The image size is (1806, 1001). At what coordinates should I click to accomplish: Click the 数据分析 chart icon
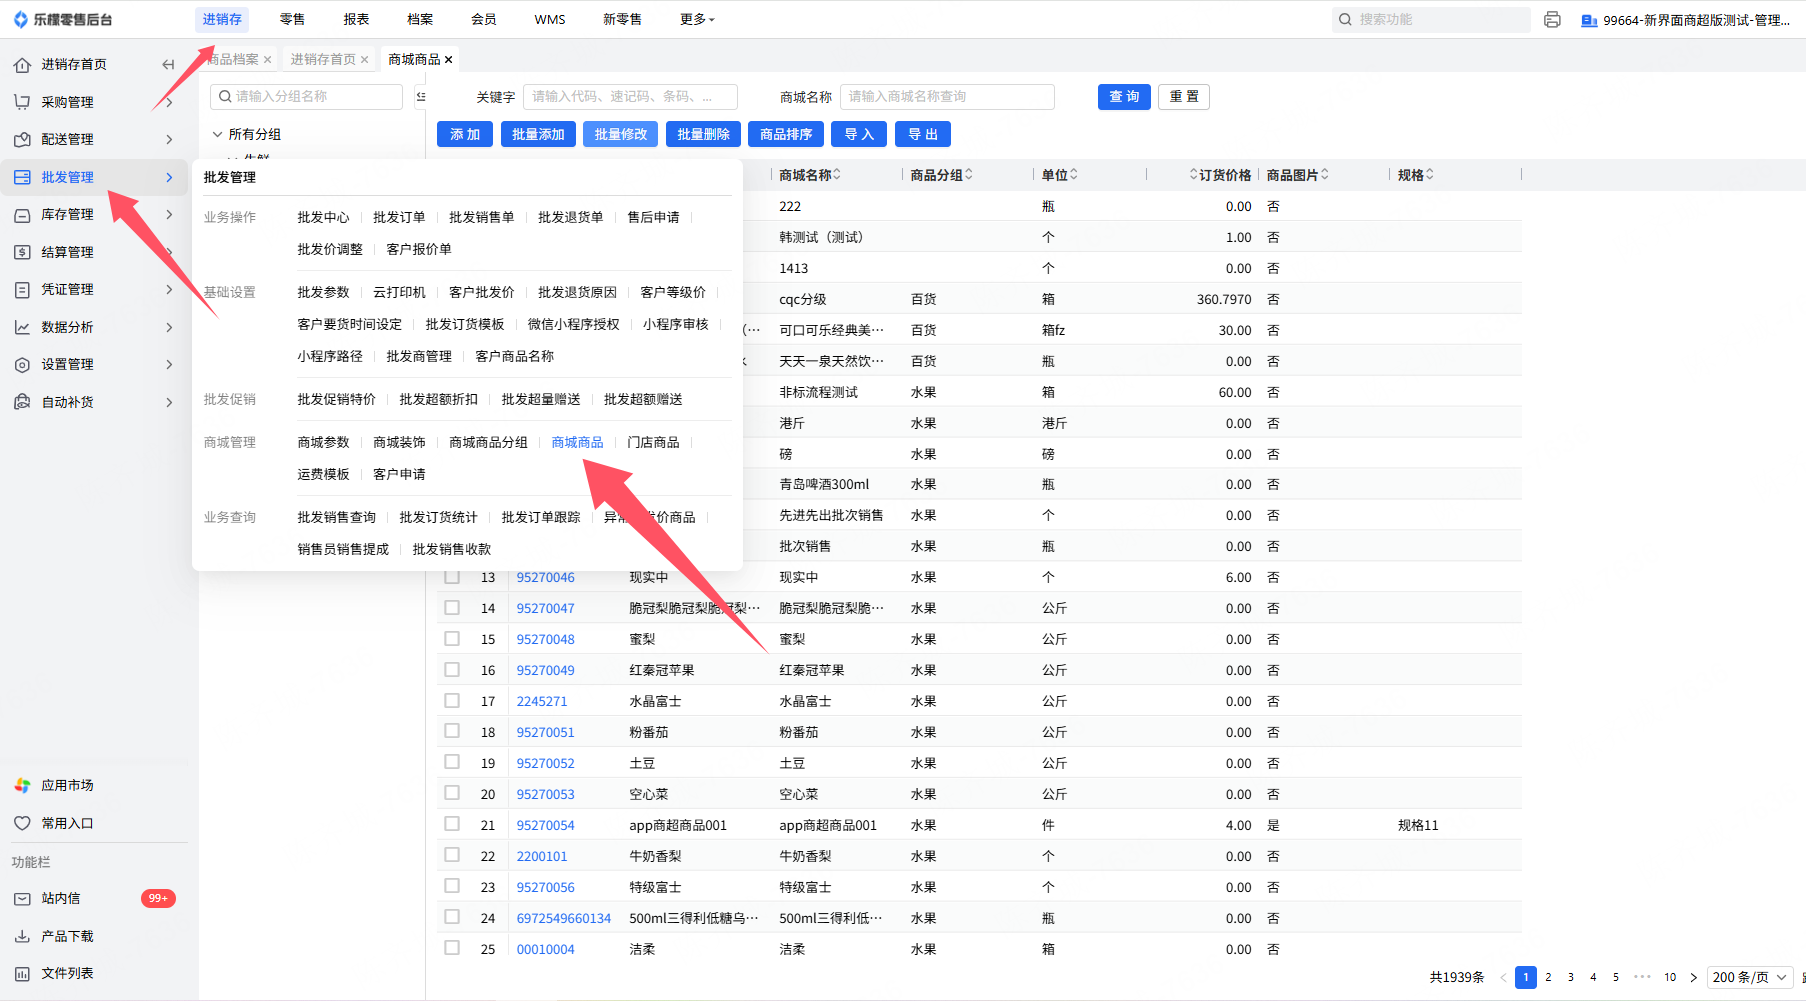click(x=22, y=327)
